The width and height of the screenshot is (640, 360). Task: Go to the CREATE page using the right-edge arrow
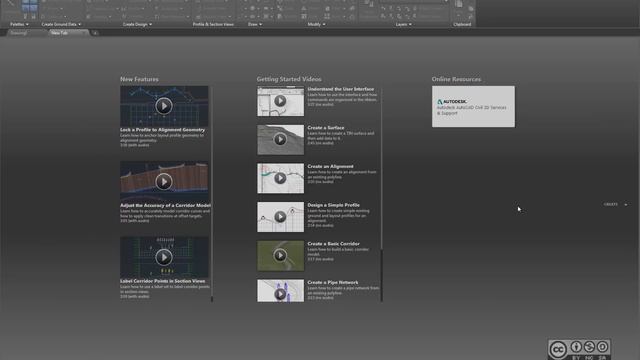pyautogui.click(x=626, y=204)
